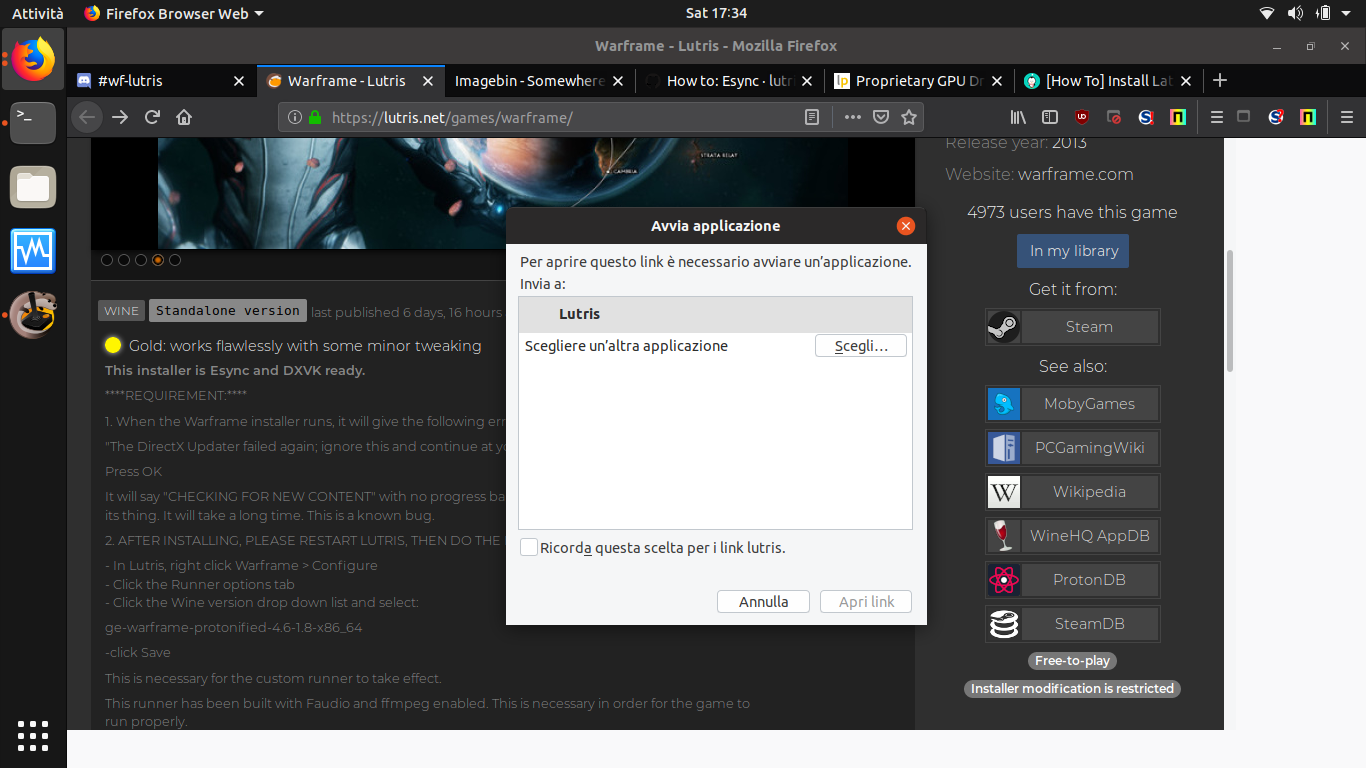Expand the Firefox Browser Web app menu
This screenshot has height=768, width=1366.
click(175, 13)
